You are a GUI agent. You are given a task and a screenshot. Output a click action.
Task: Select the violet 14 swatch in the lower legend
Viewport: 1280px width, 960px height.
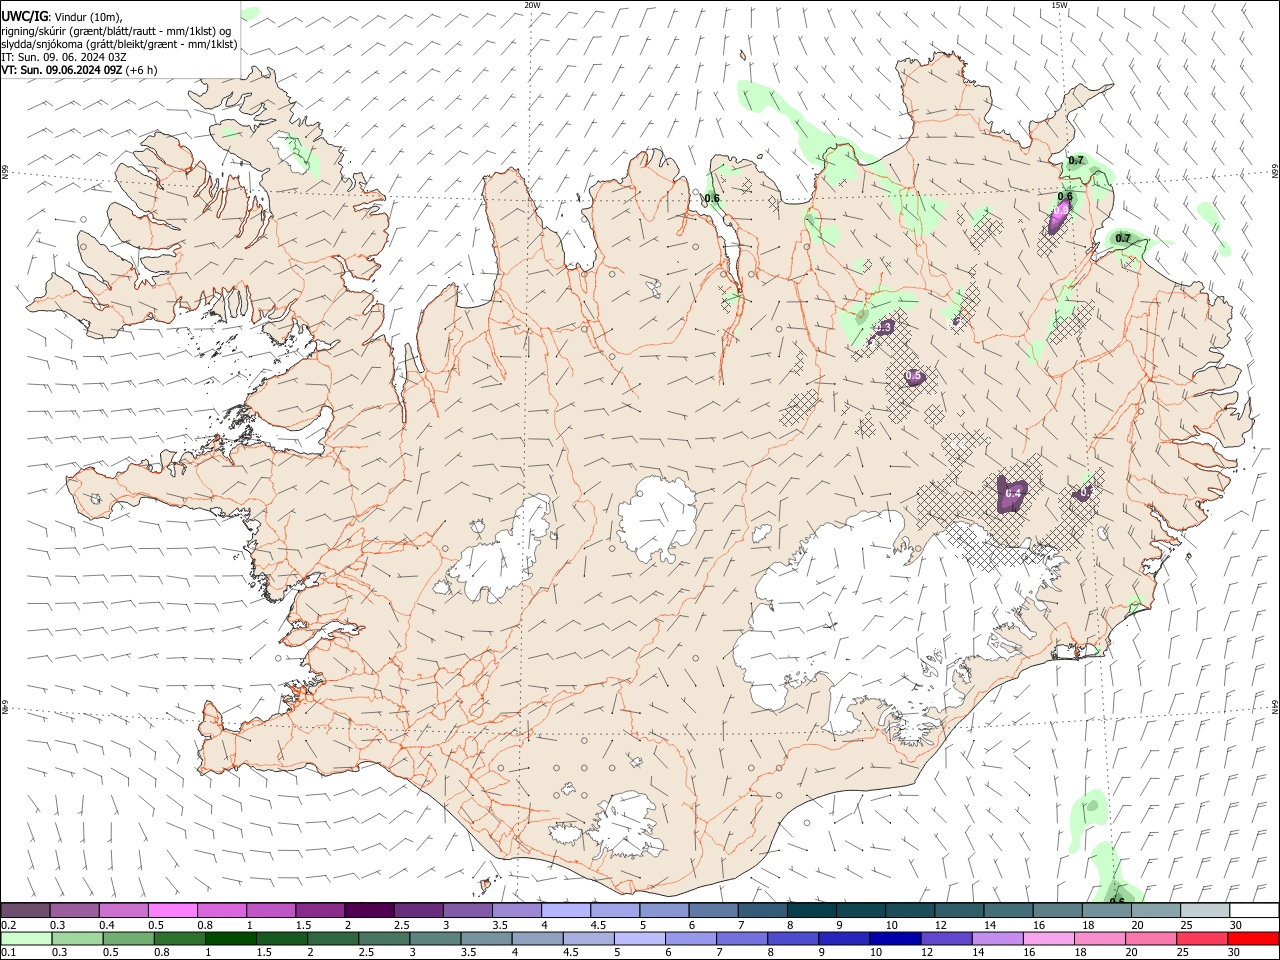[x=997, y=938]
